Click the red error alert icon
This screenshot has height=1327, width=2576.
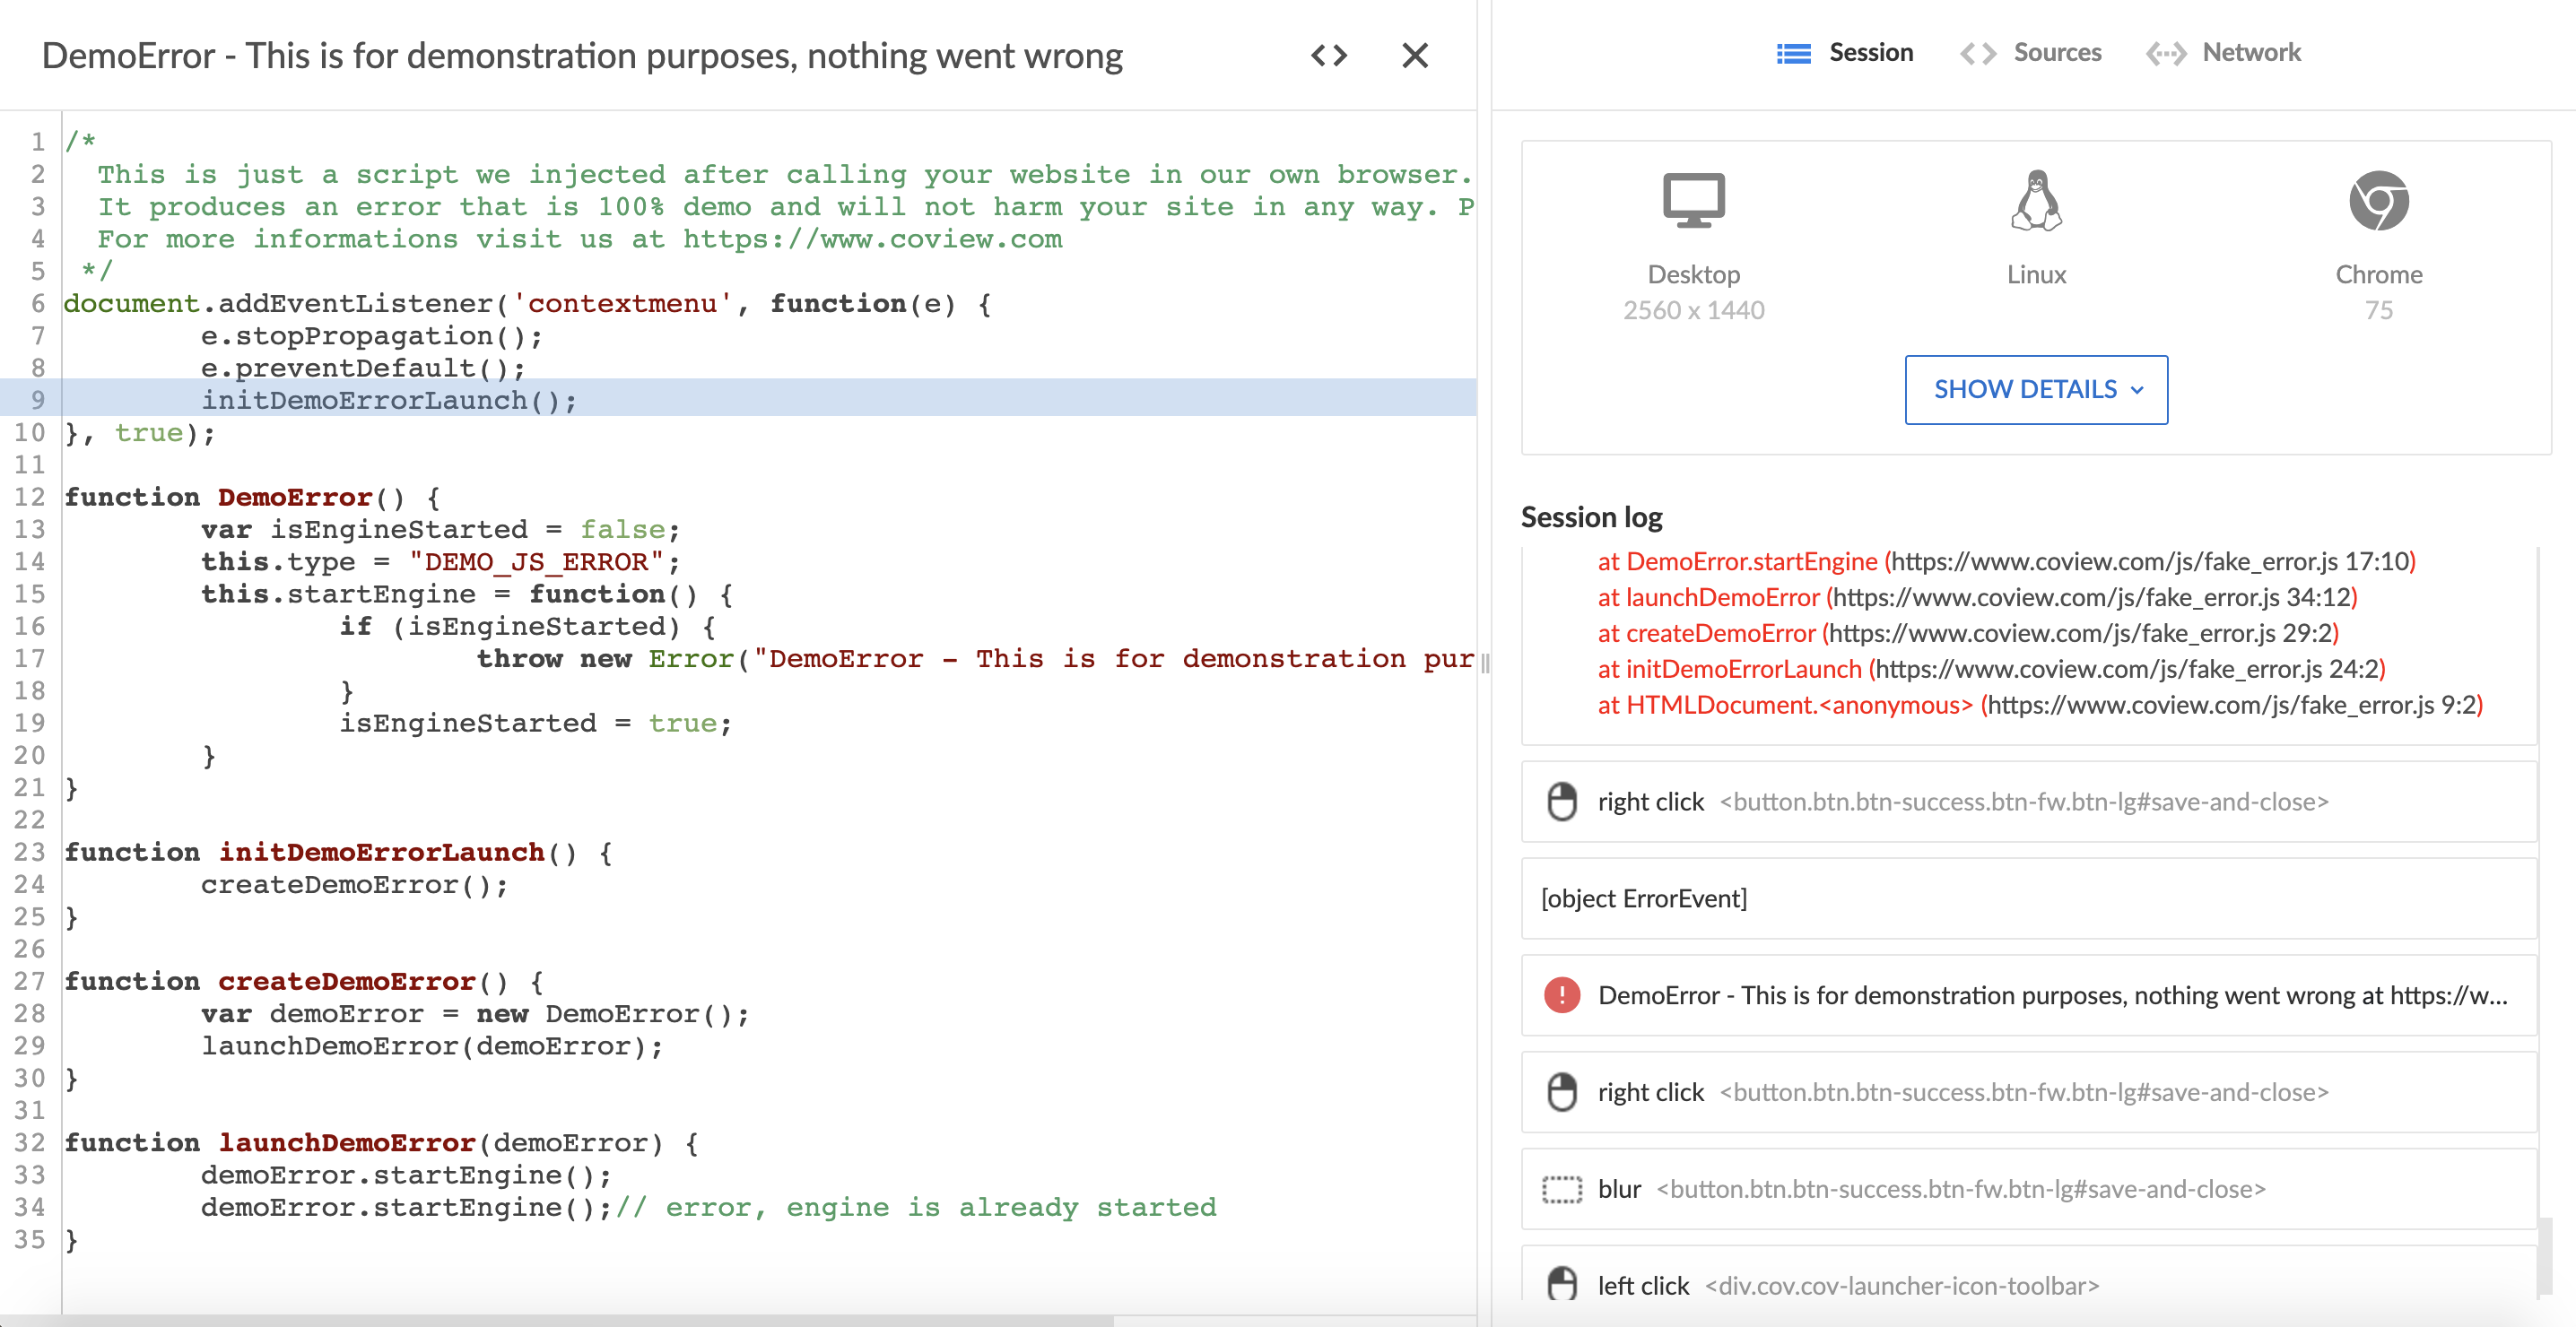coord(1562,995)
